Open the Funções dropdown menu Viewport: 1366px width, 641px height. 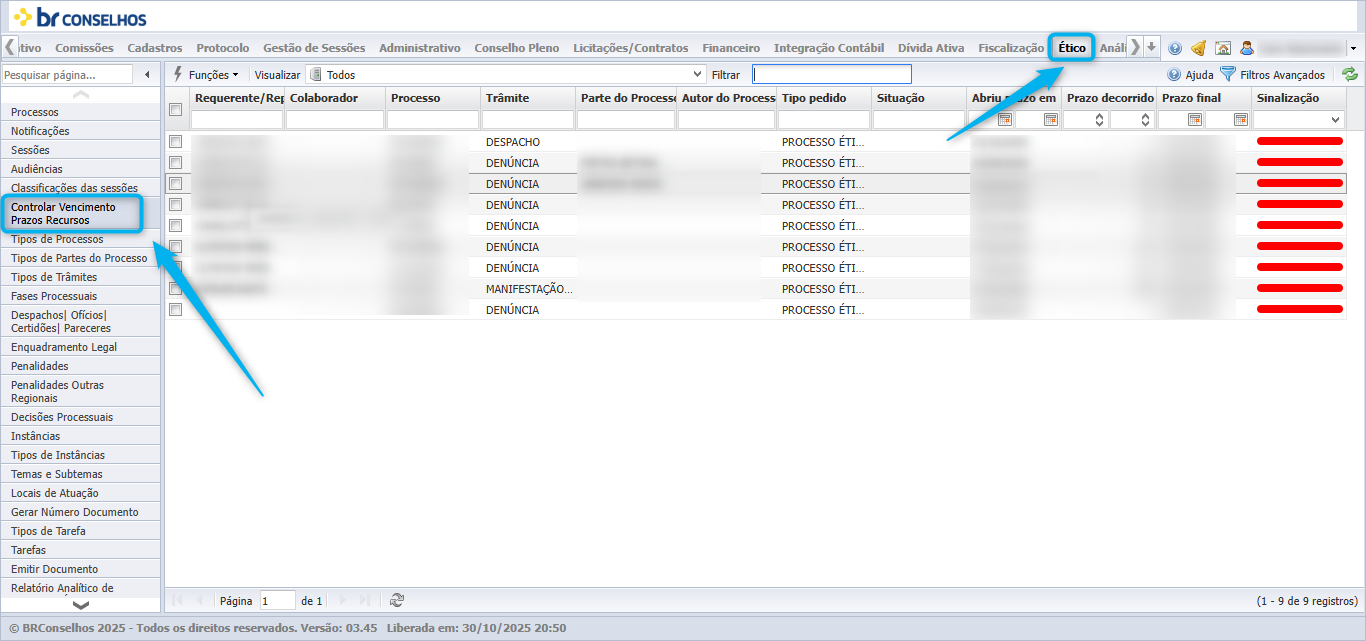[x=206, y=75]
